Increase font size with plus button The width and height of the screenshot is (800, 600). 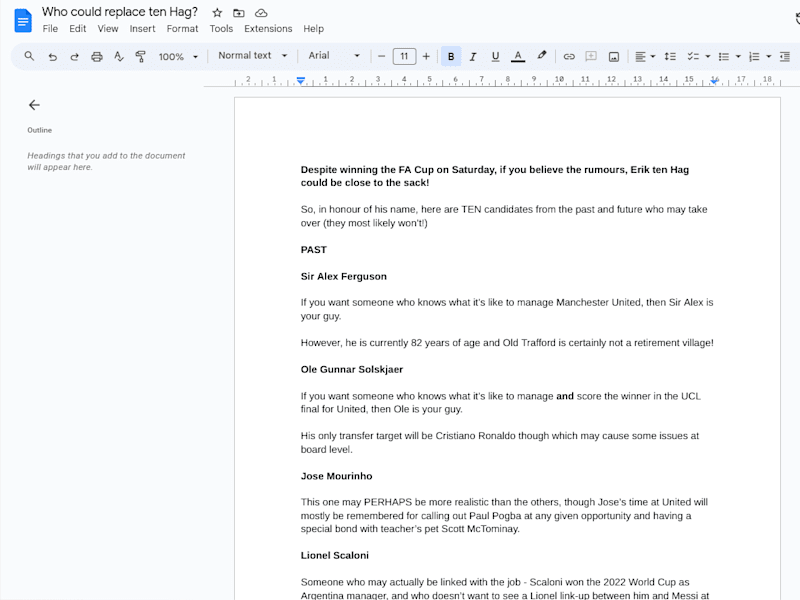pos(426,56)
